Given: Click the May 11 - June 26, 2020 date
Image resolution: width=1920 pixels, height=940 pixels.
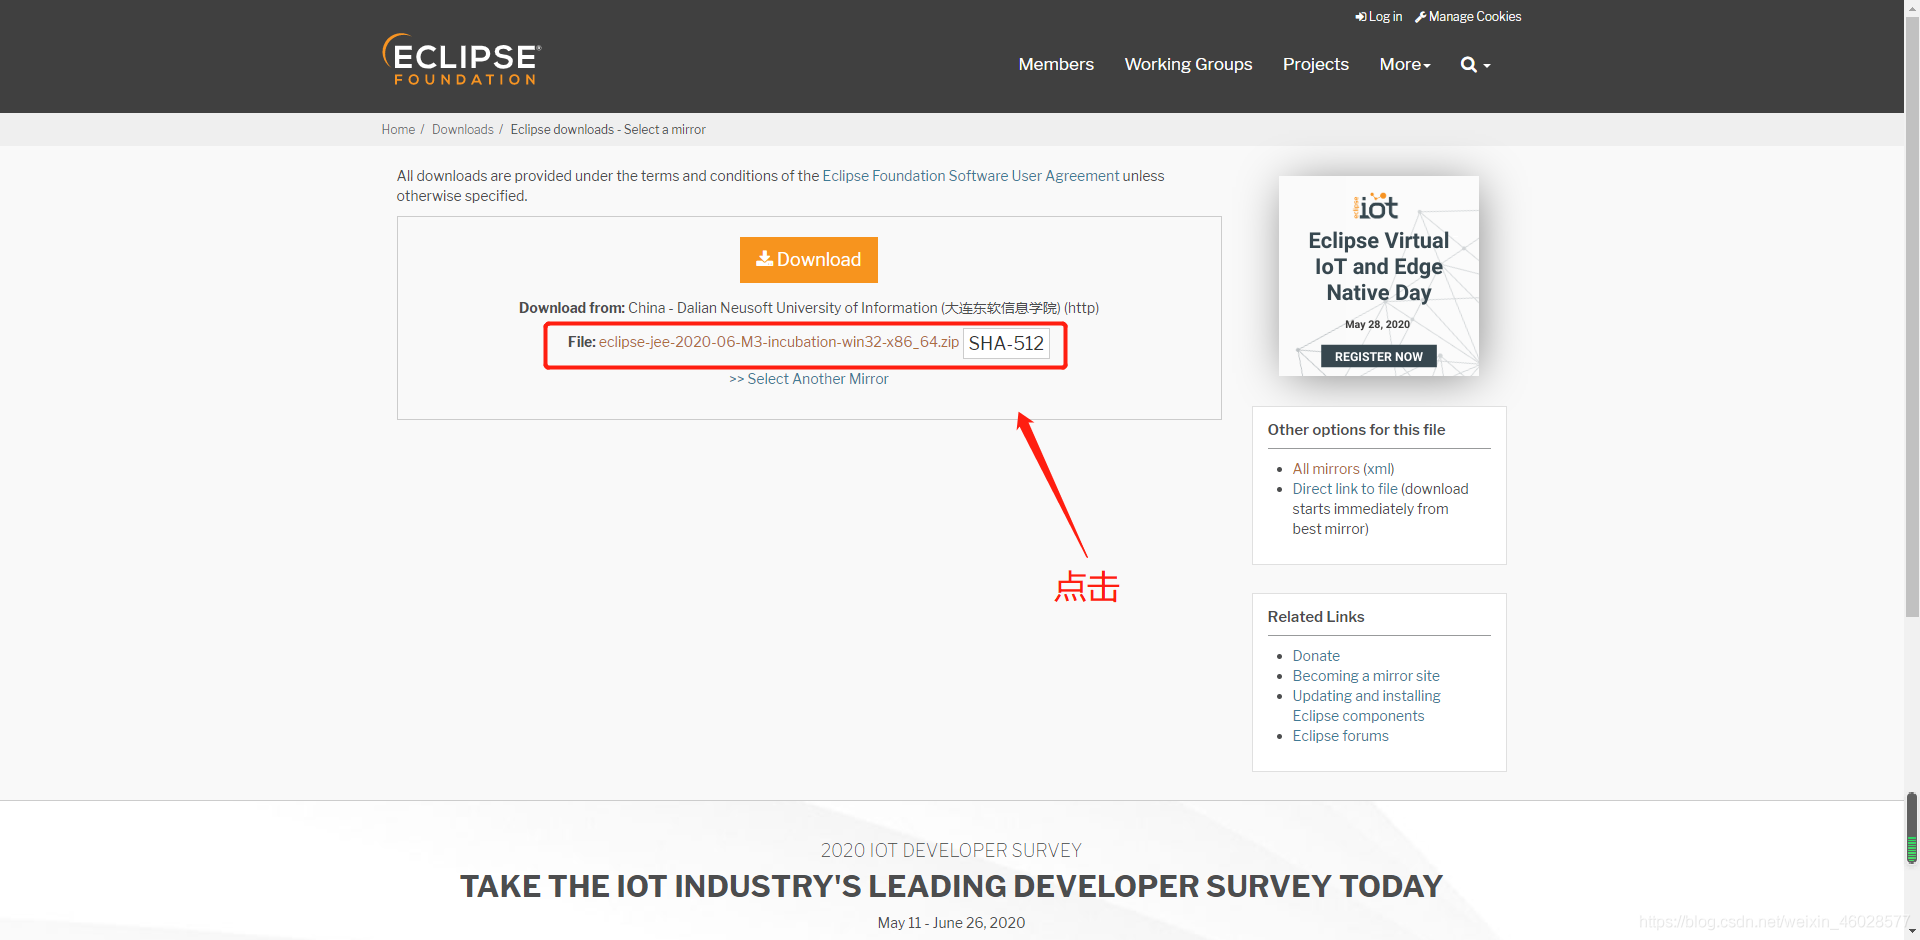Looking at the screenshot, I should [x=951, y=923].
